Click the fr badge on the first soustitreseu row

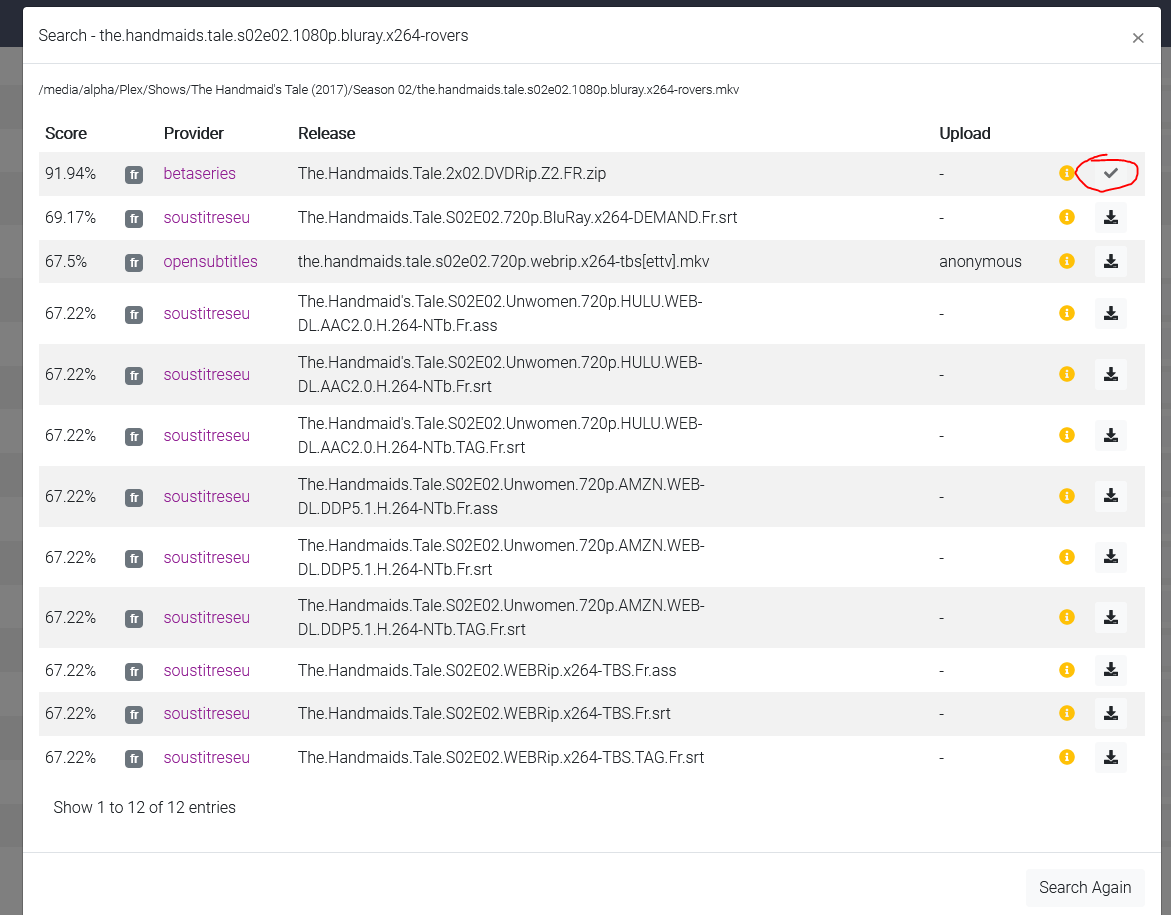[x=133, y=219]
